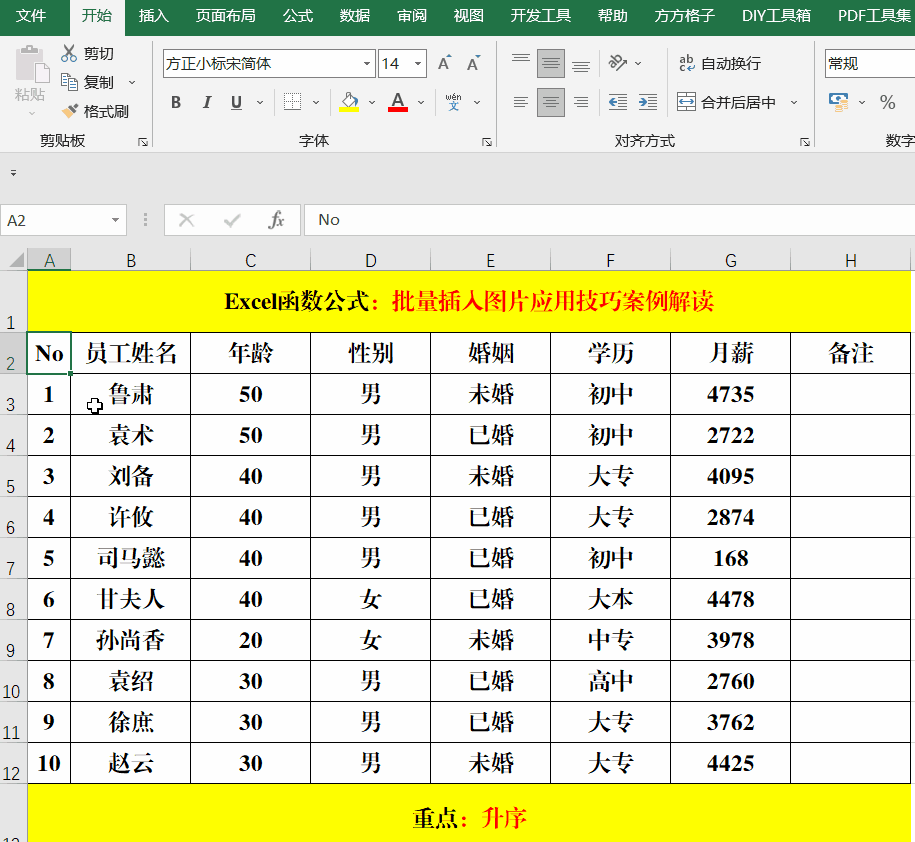
Task: Open the Name Box dropdown arrow
Action: tap(115, 220)
